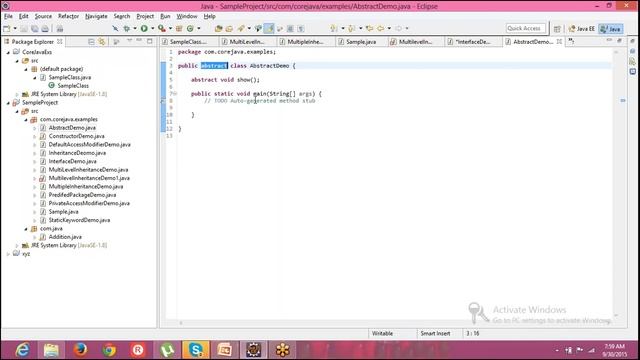Click Collapse All in Package Explorer
The width and height of the screenshot is (640, 360).
91,42
